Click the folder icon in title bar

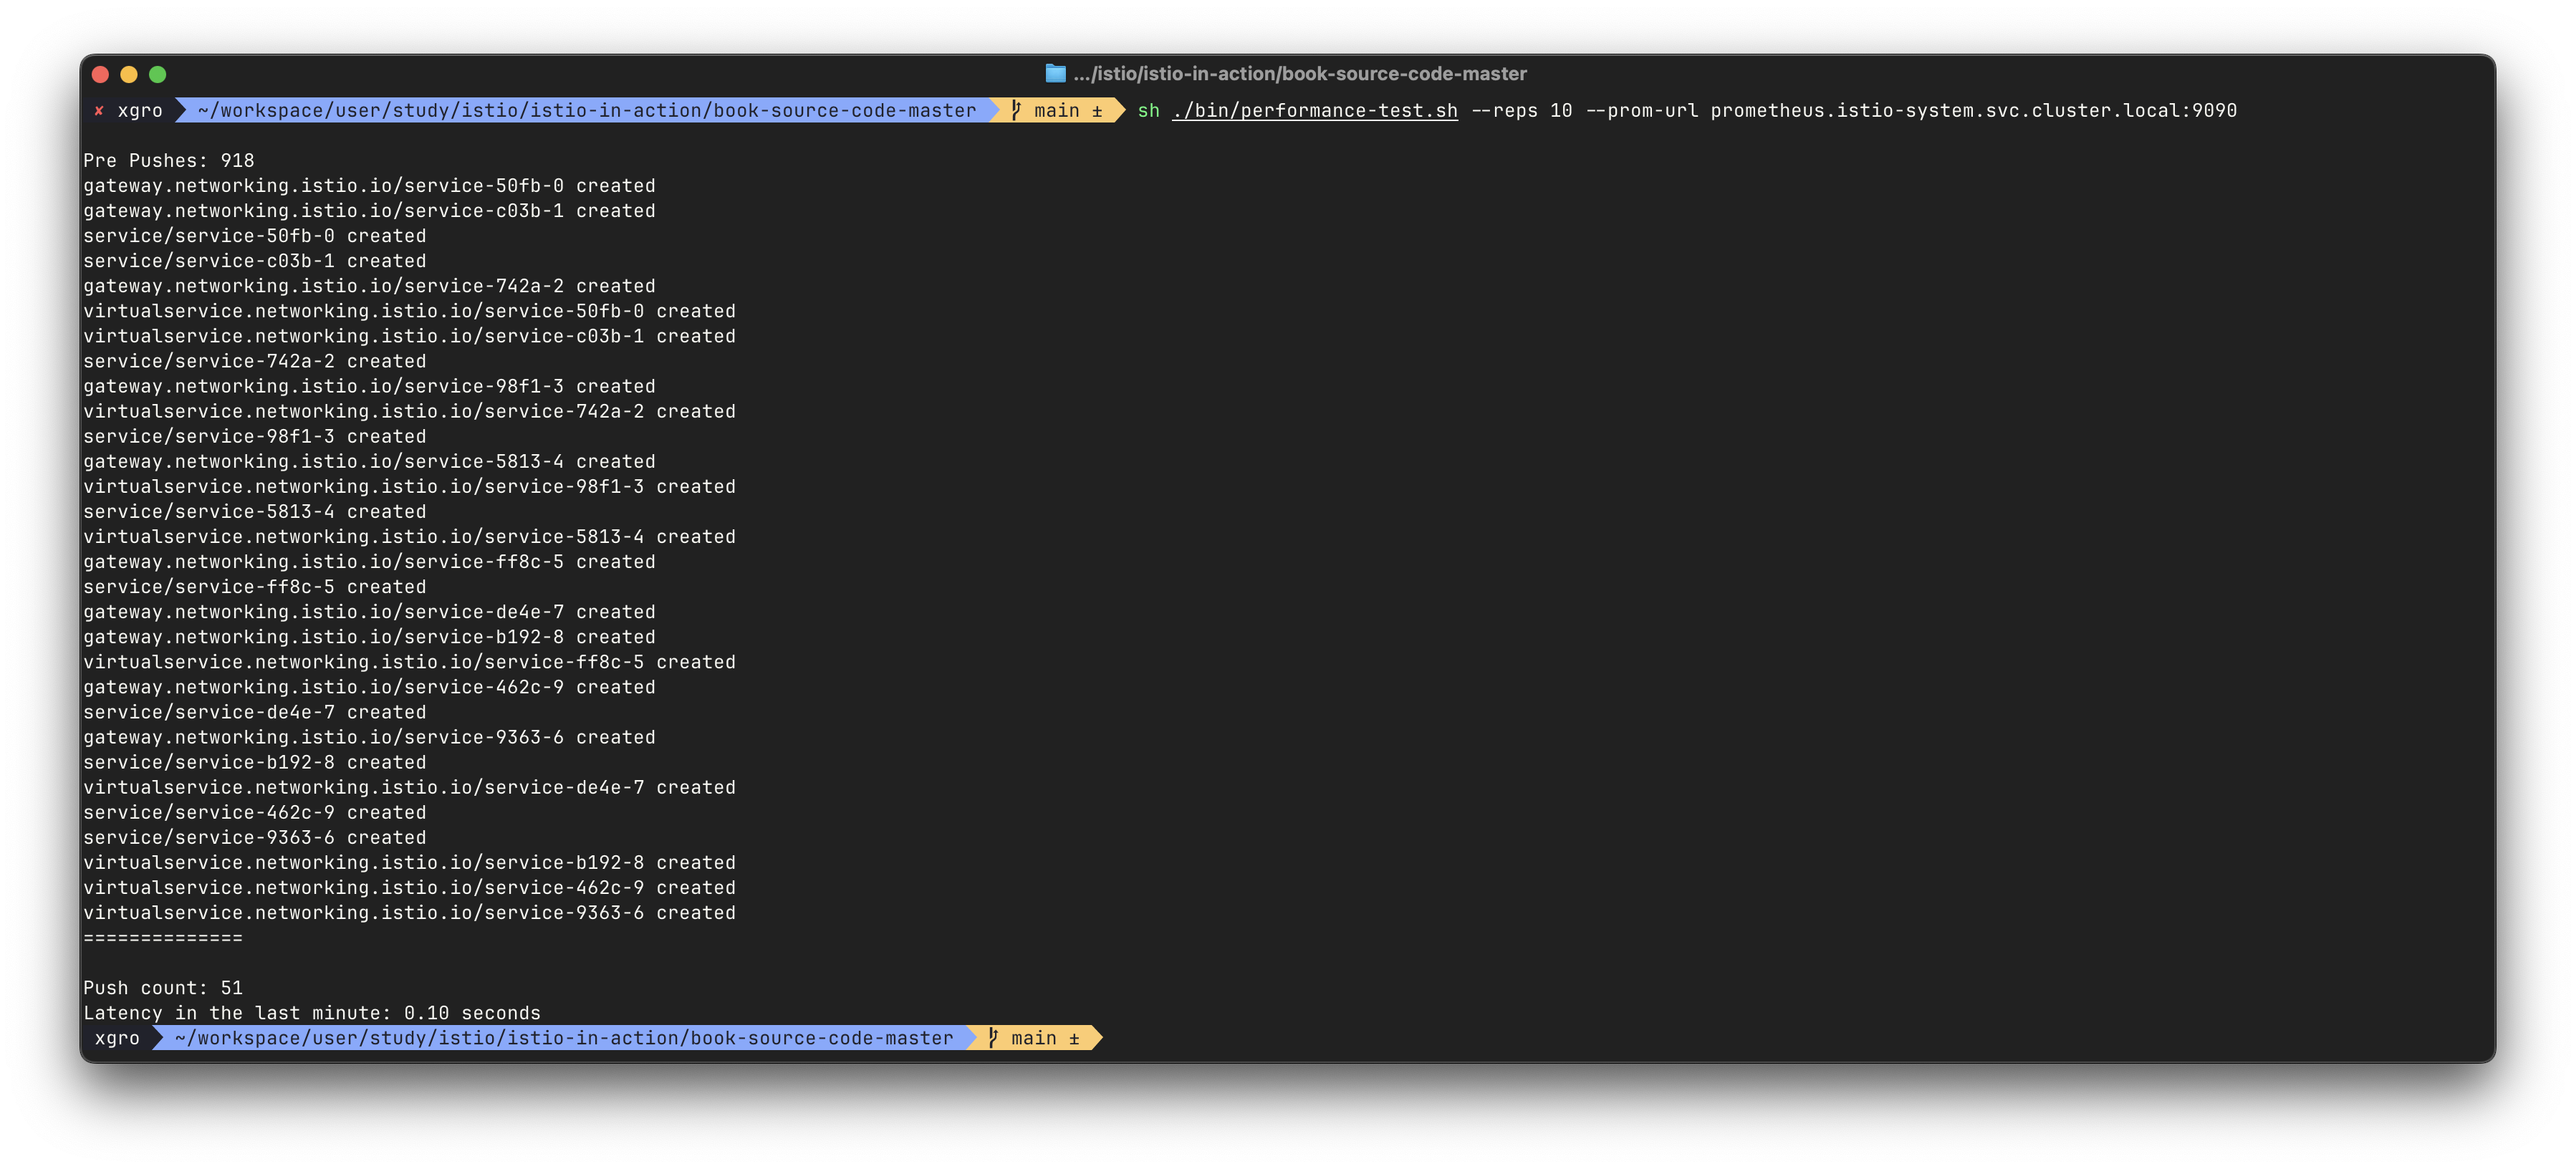(1055, 73)
